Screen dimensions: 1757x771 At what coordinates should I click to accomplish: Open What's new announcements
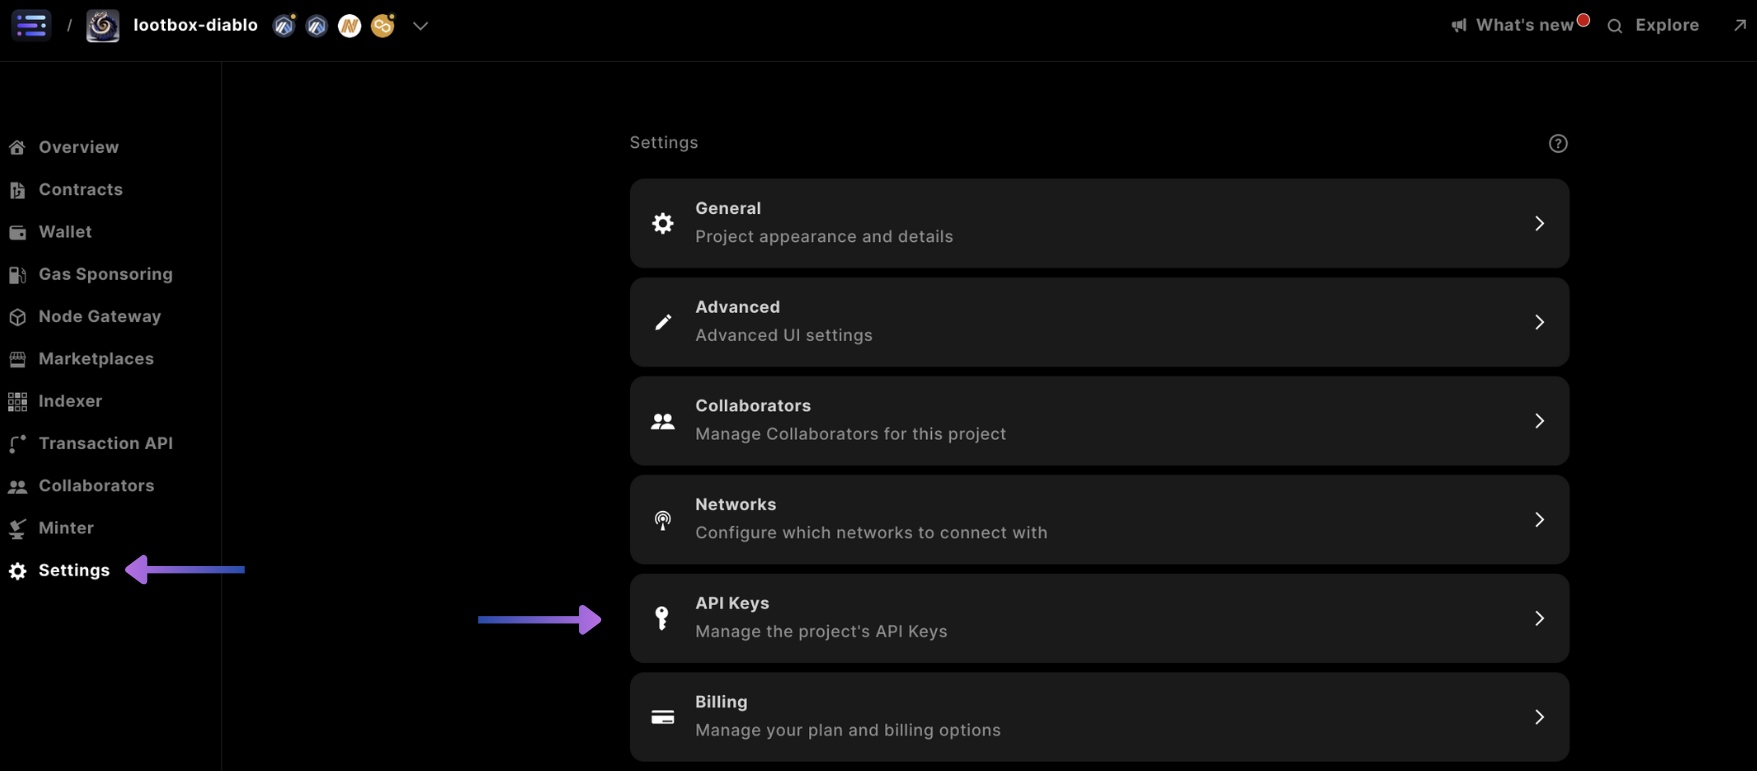pos(1522,25)
